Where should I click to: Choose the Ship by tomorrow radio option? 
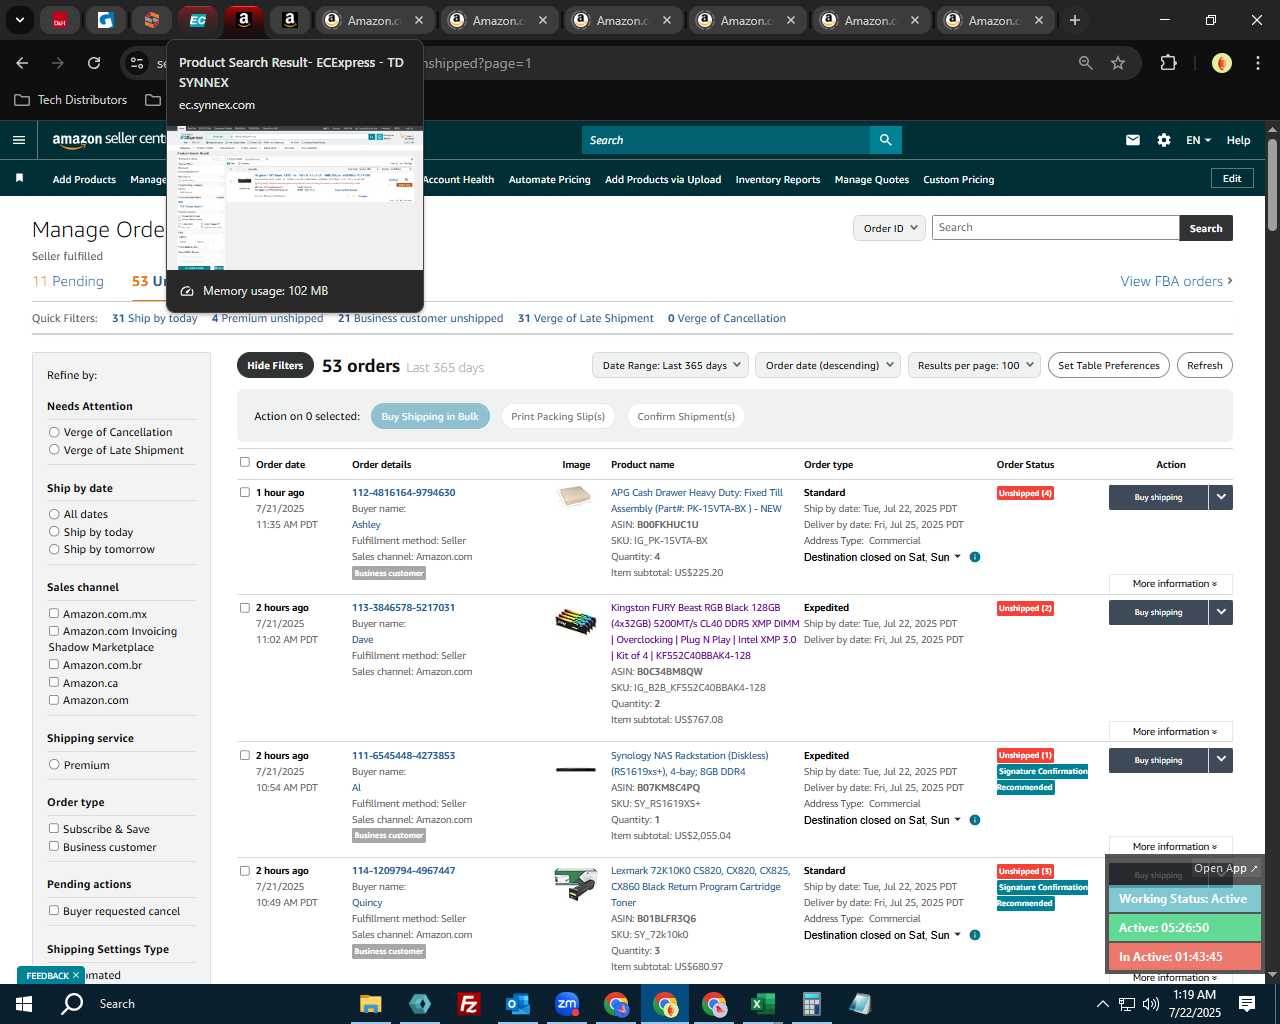(x=54, y=549)
